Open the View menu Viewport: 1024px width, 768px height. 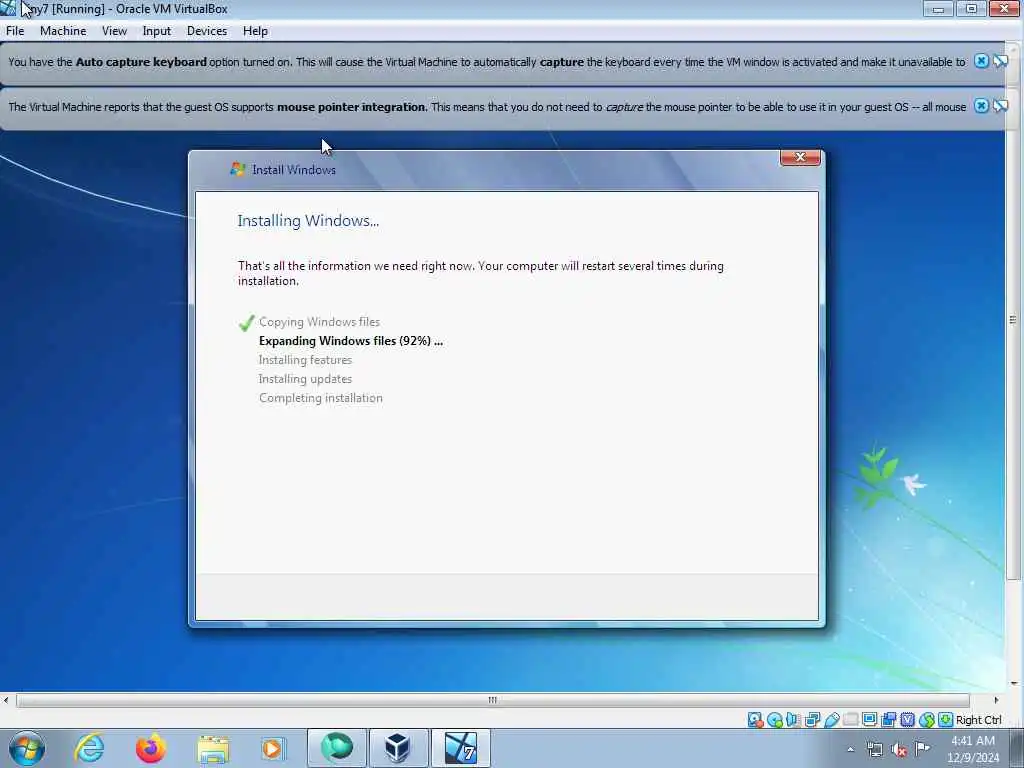[114, 31]
